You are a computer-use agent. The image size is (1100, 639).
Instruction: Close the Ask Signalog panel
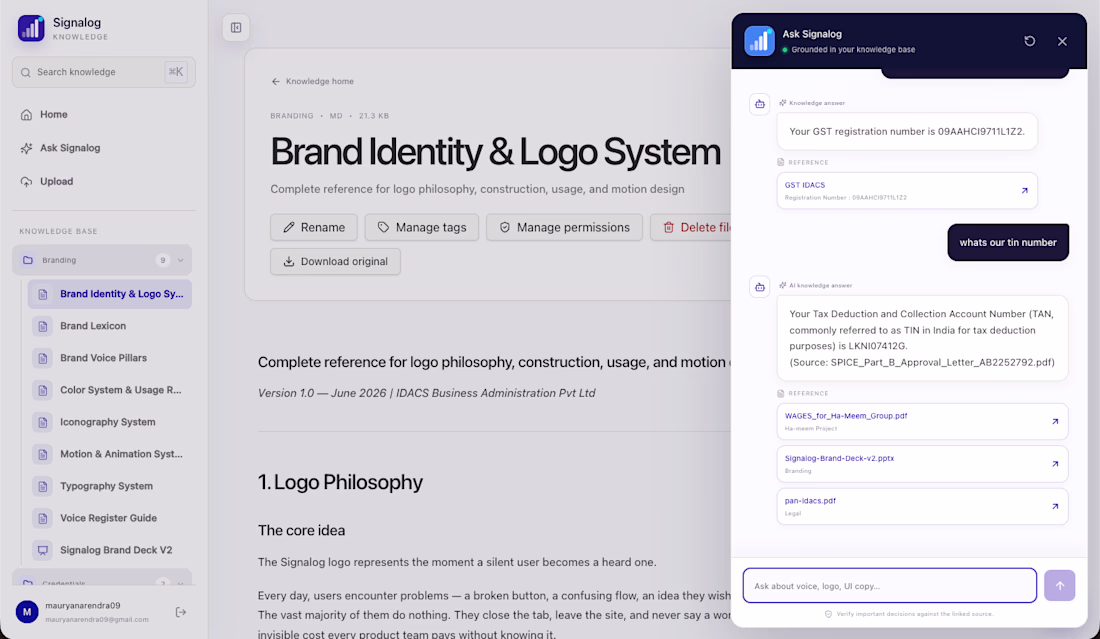click(1062, 41)
